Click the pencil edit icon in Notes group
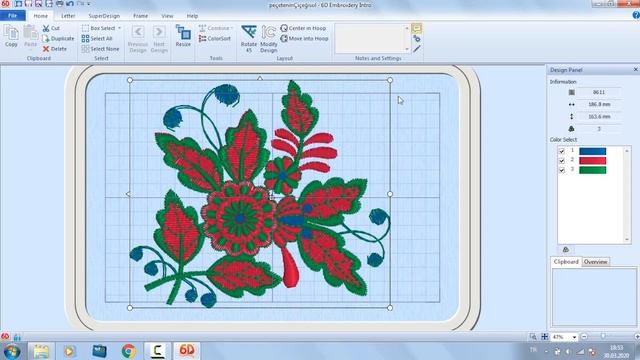The width and height of the screenshot is (640, 360). [x=417, y=49]
